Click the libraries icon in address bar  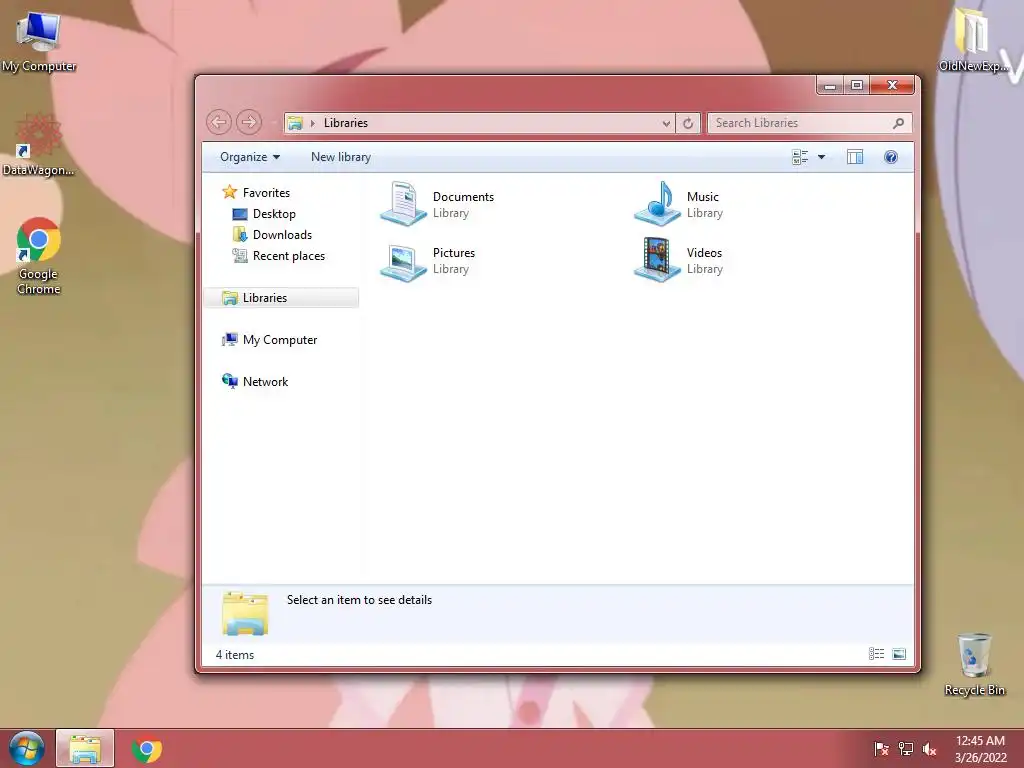pos(295,123)
